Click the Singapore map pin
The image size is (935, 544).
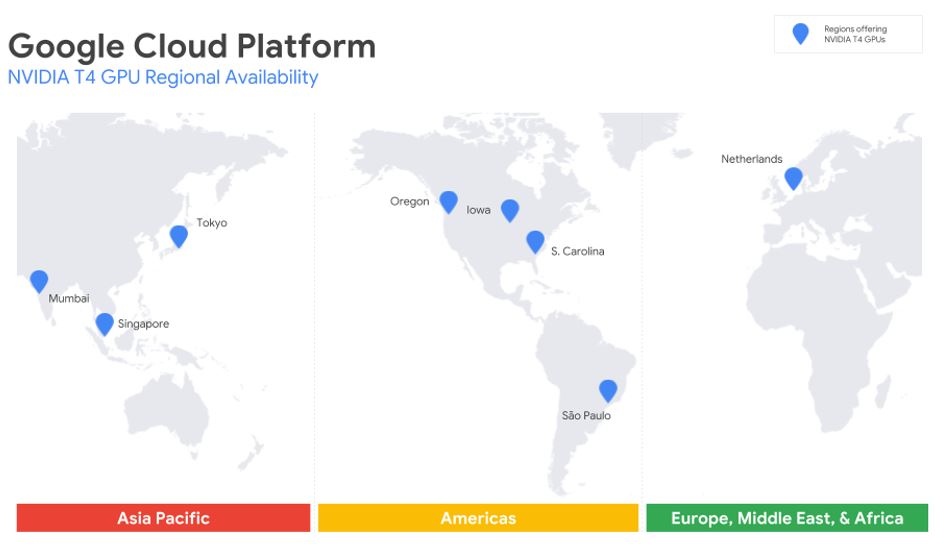tap(104, 323)
